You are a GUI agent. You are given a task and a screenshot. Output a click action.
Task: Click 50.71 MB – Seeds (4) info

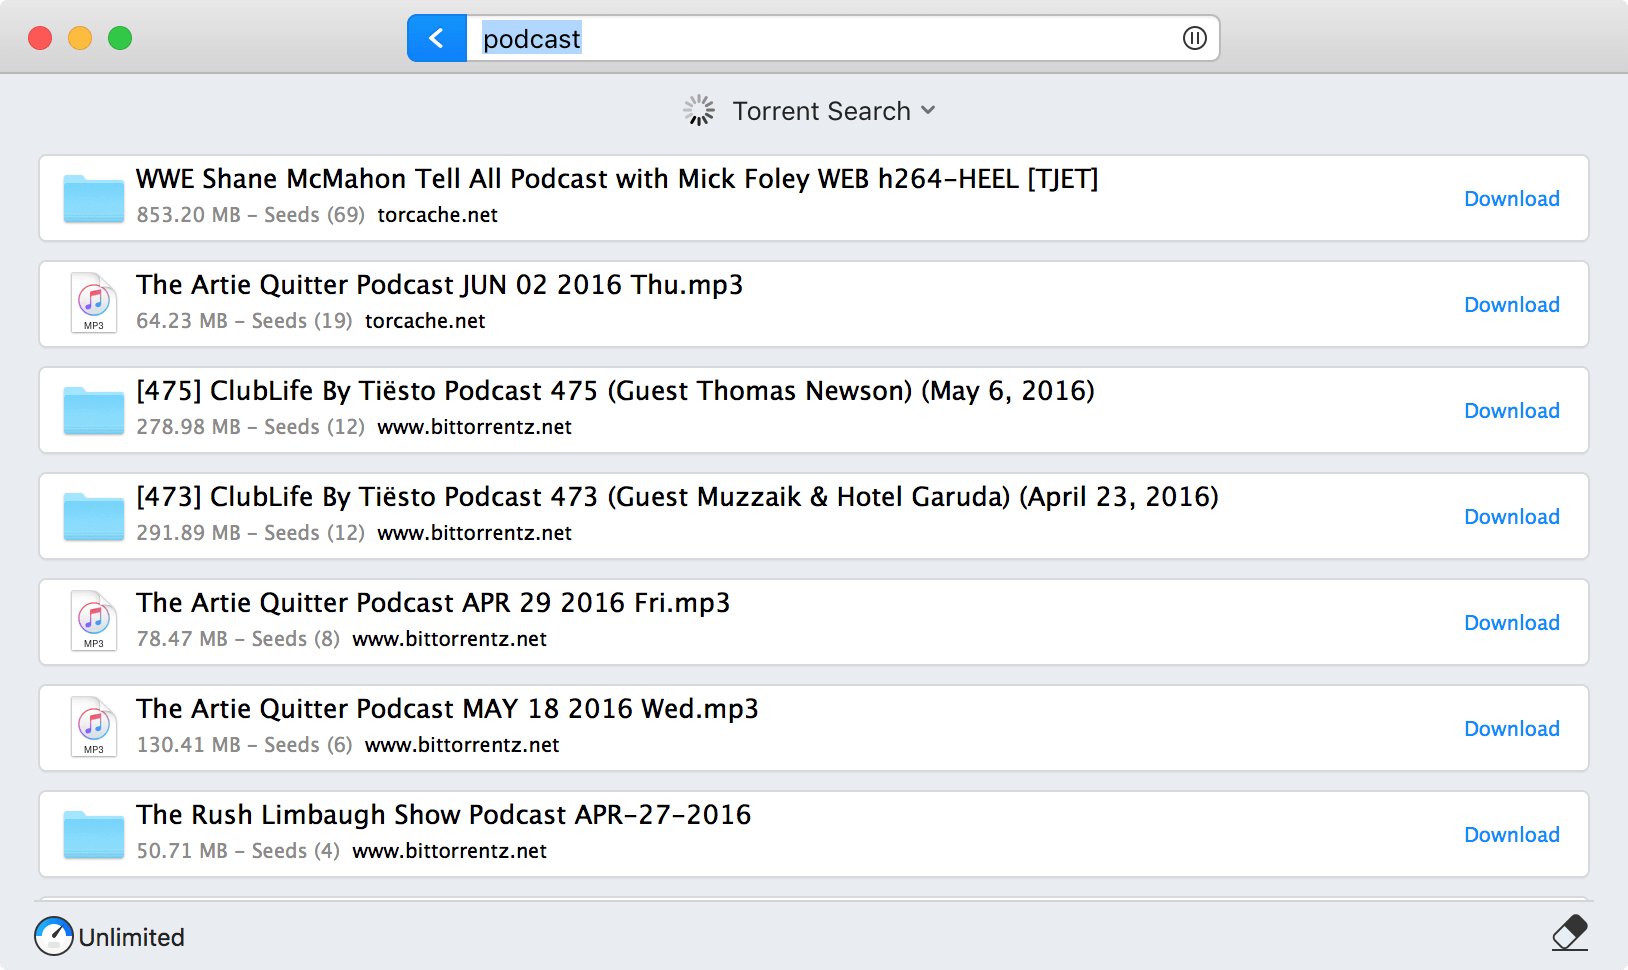point(238,851)
